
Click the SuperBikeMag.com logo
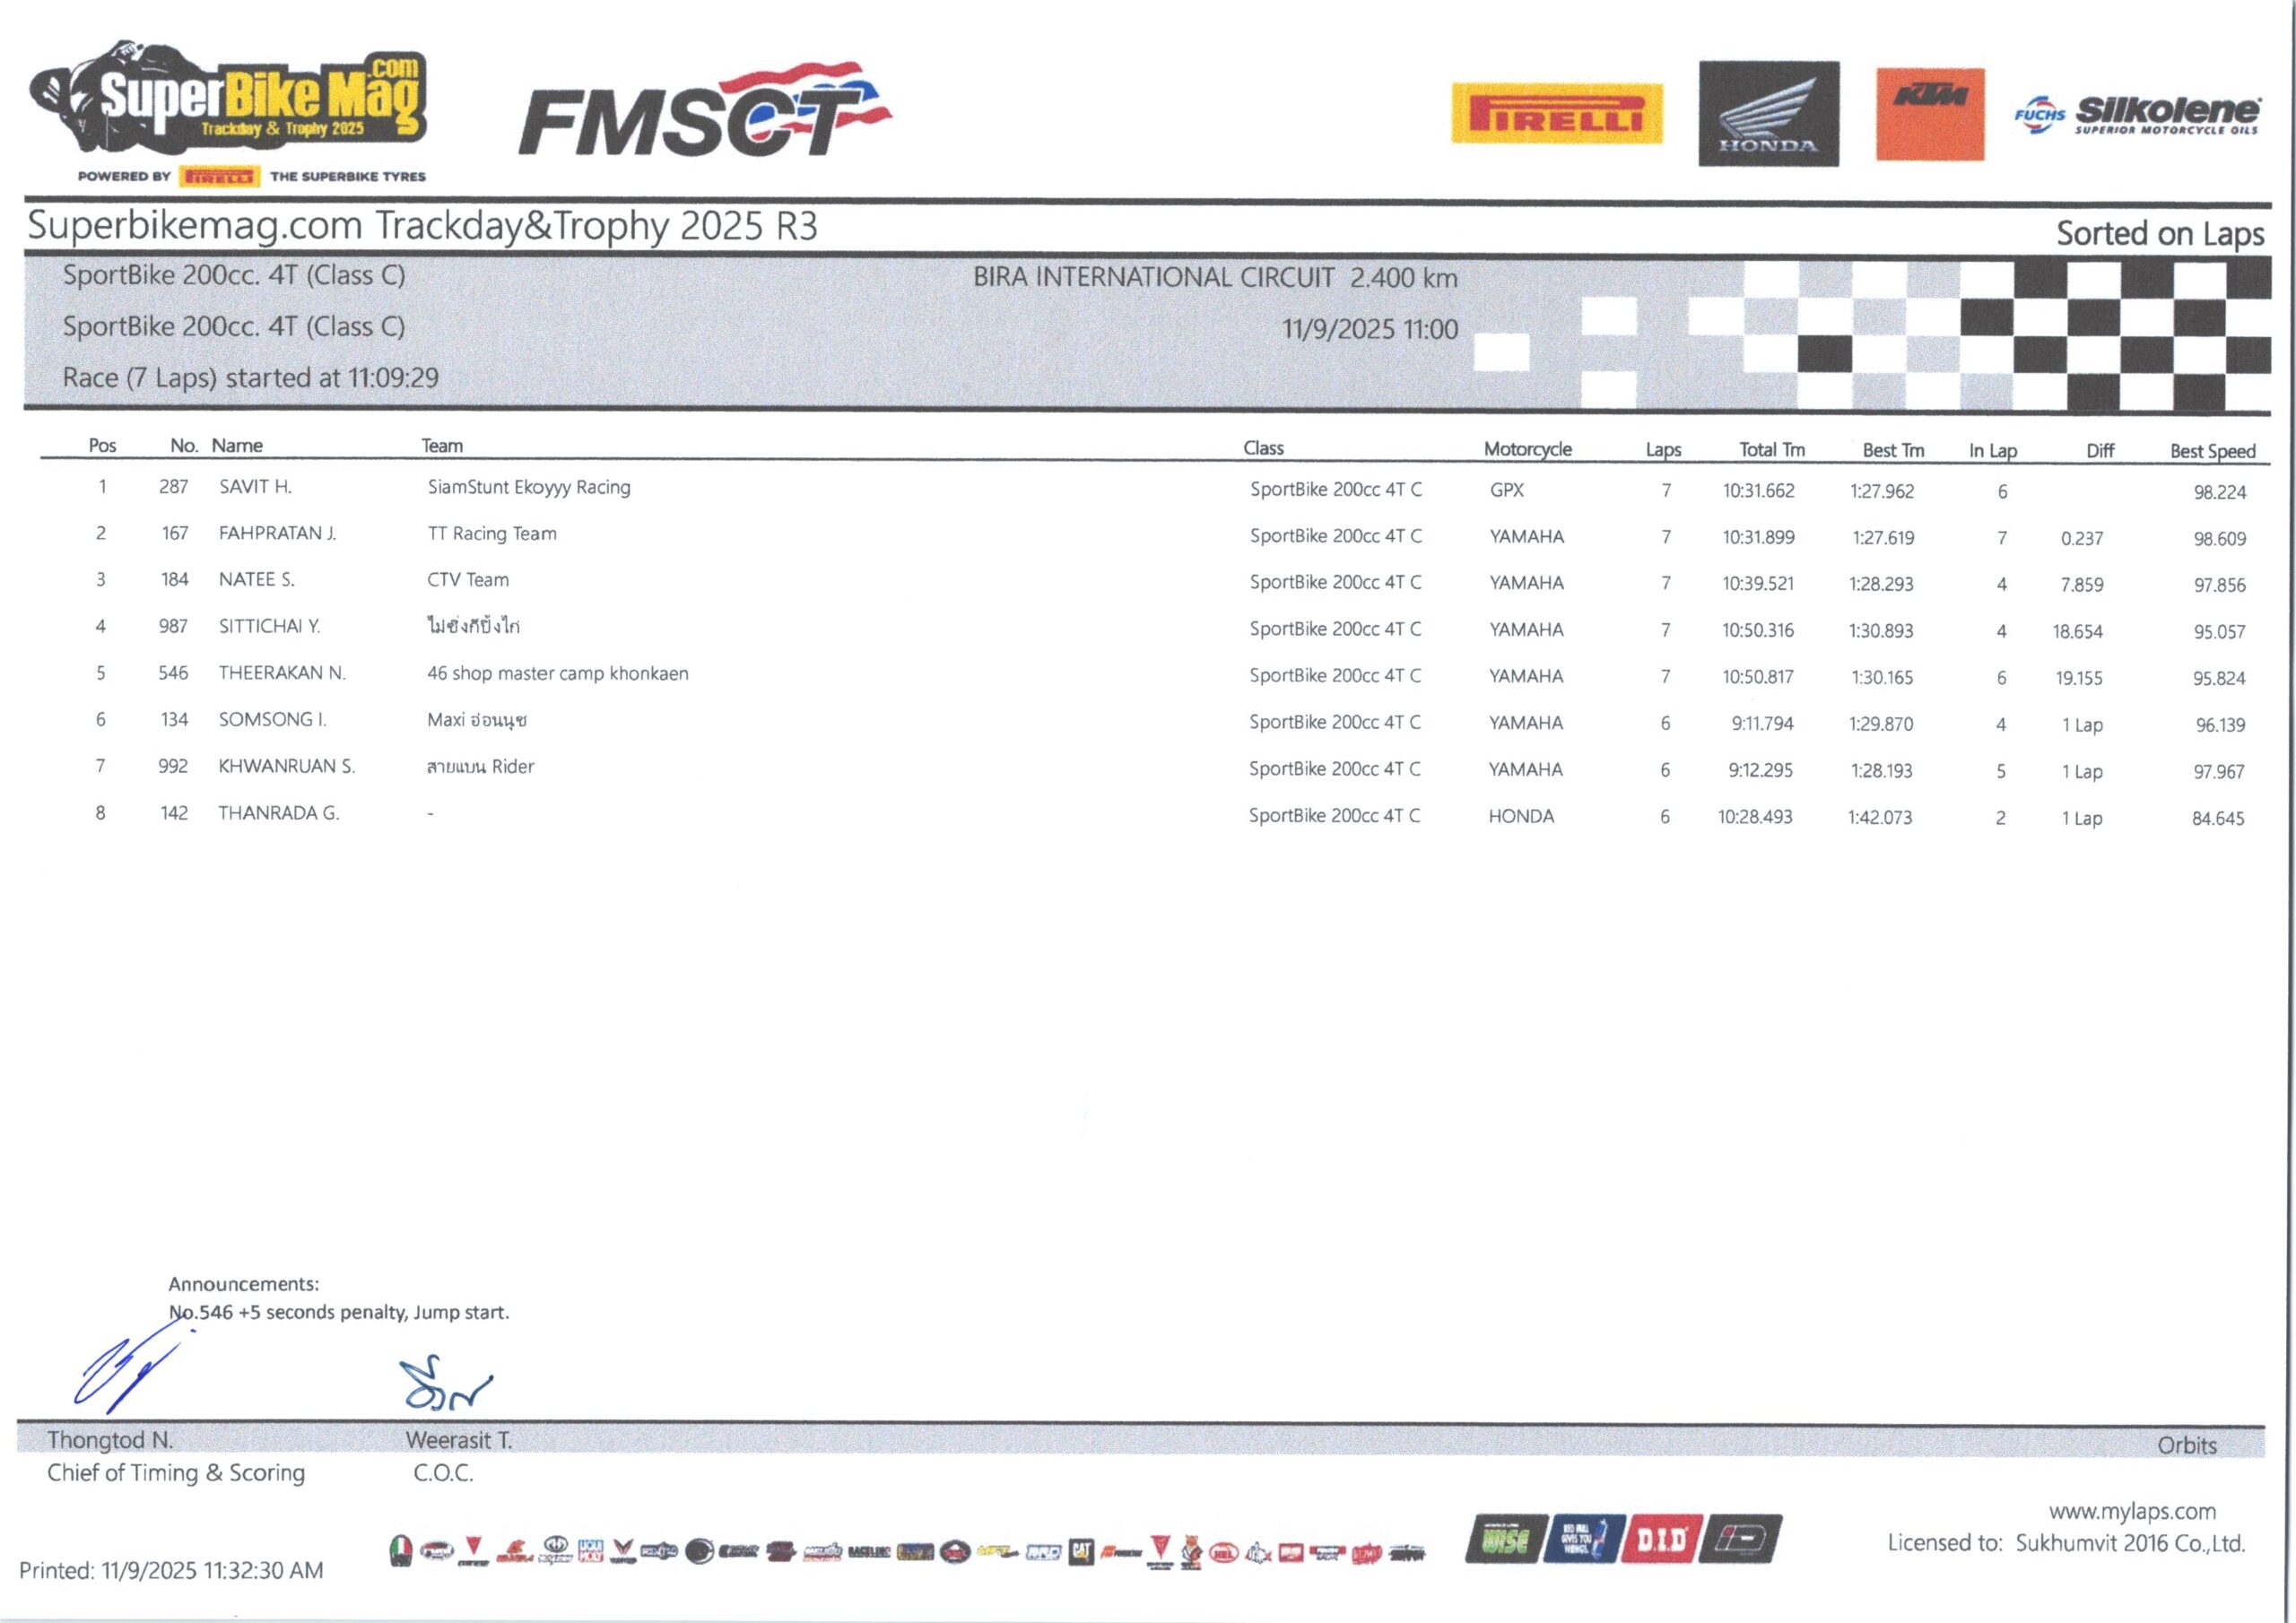(230, 105)
